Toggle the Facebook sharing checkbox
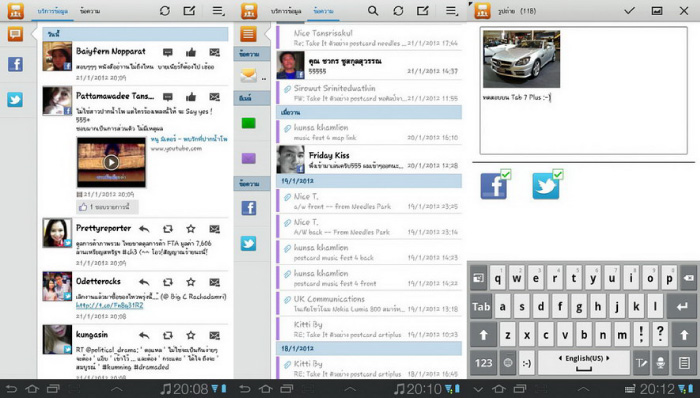 [506, 174]
